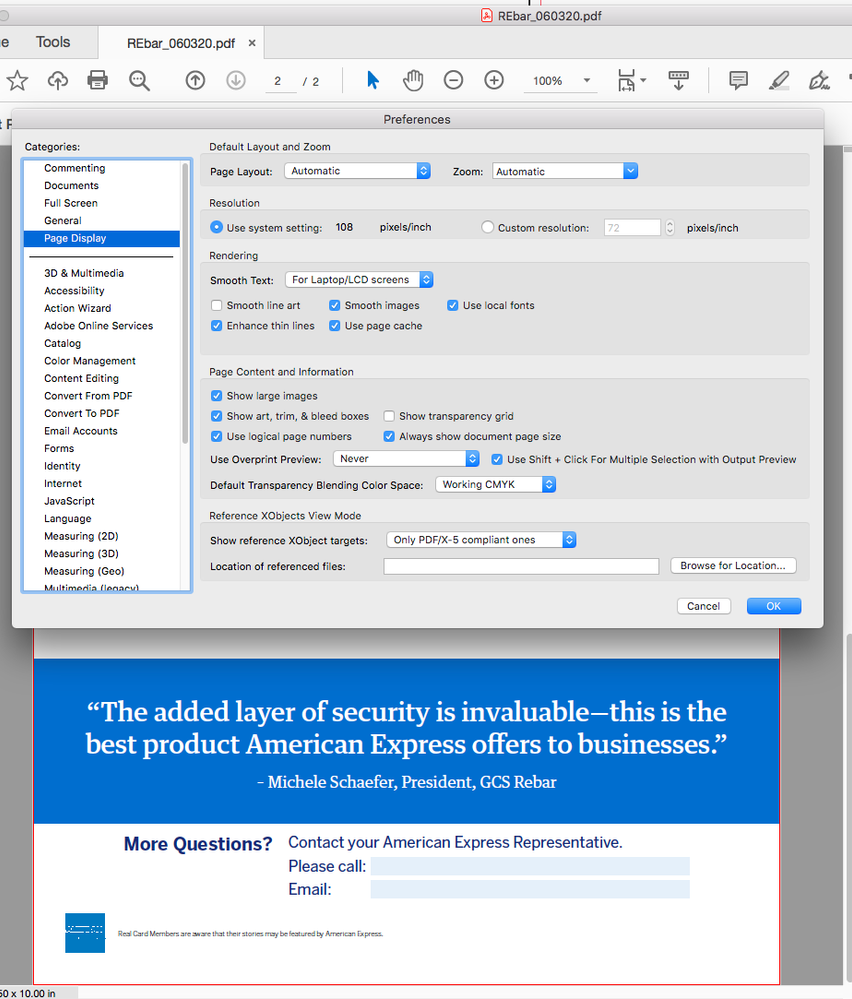Select the Highlighter tool
This screenshot has height=999, width=852.
pos(779,80)
